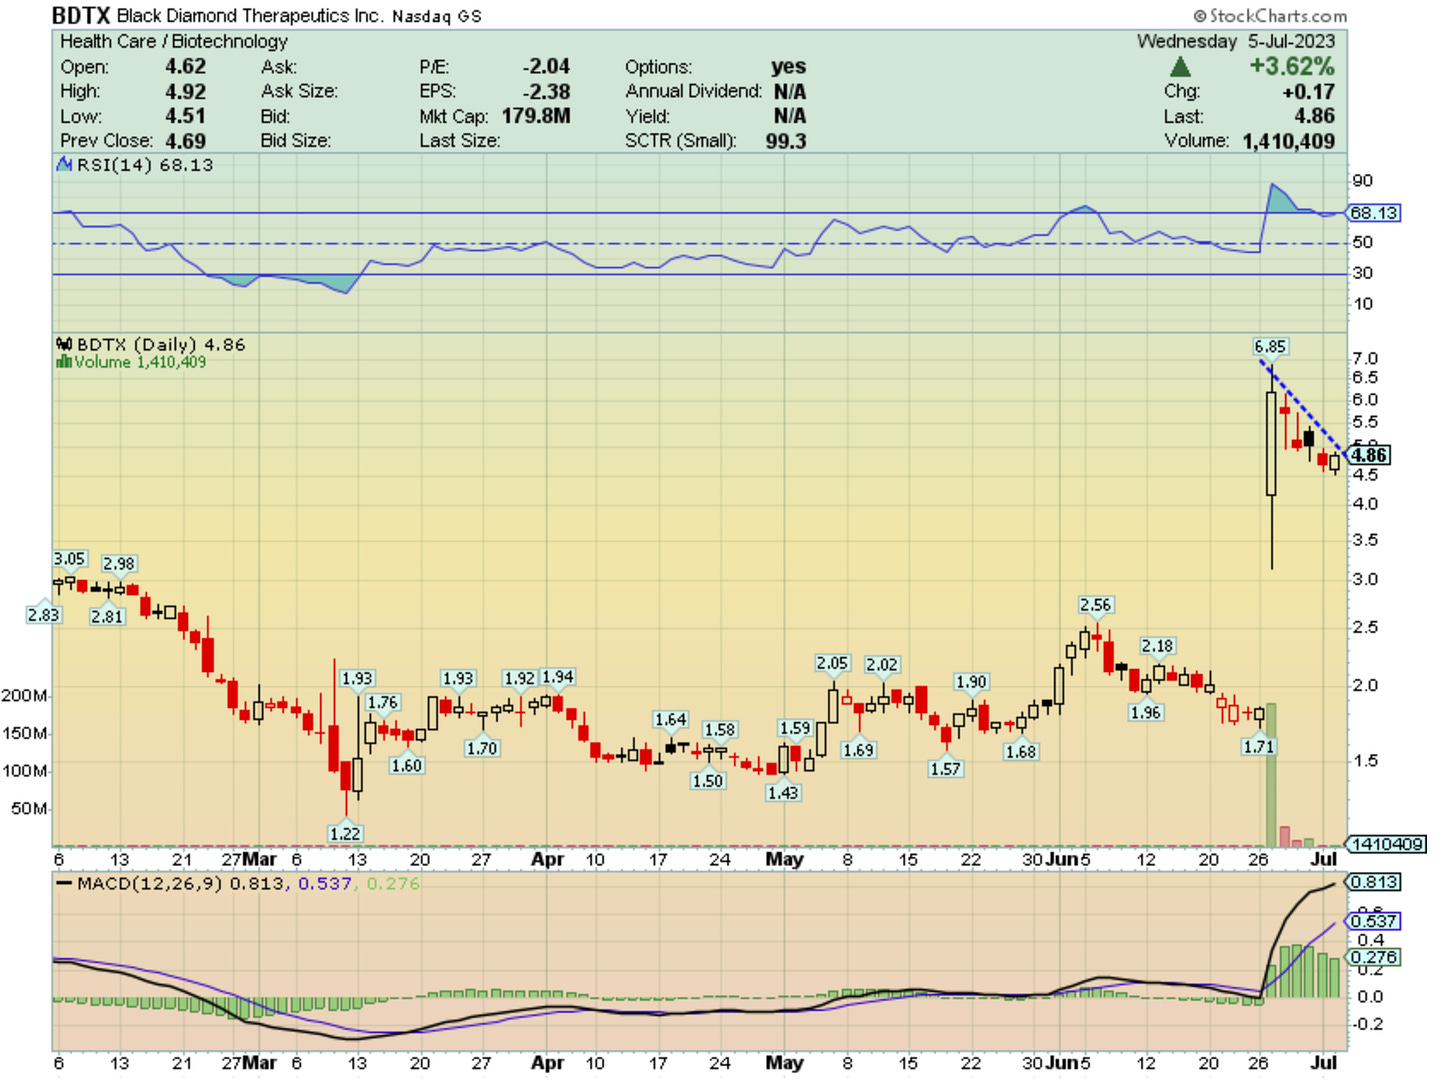The height and width of the screenshot is (1081, 1456).
Task: Click the RSI(14) indicator icon
Action: pos(65,165)
